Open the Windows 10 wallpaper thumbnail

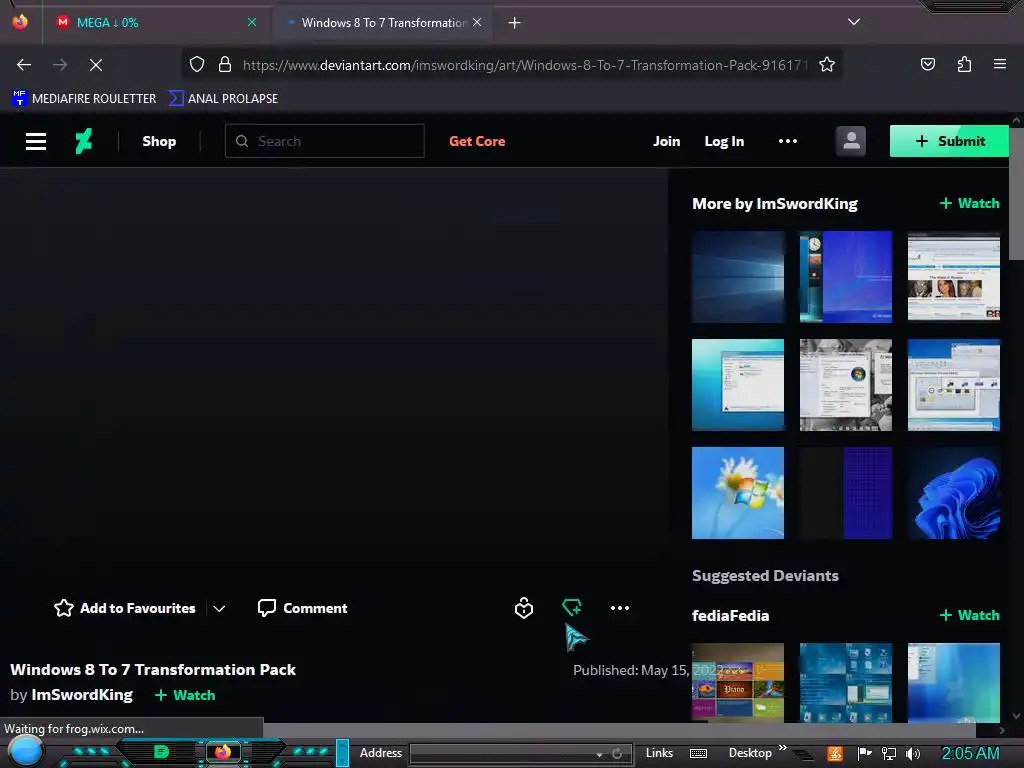[x=738, y=276]
